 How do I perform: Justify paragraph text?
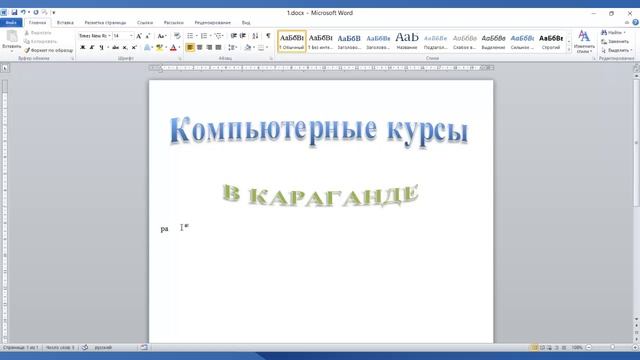(x=218, y=48)
